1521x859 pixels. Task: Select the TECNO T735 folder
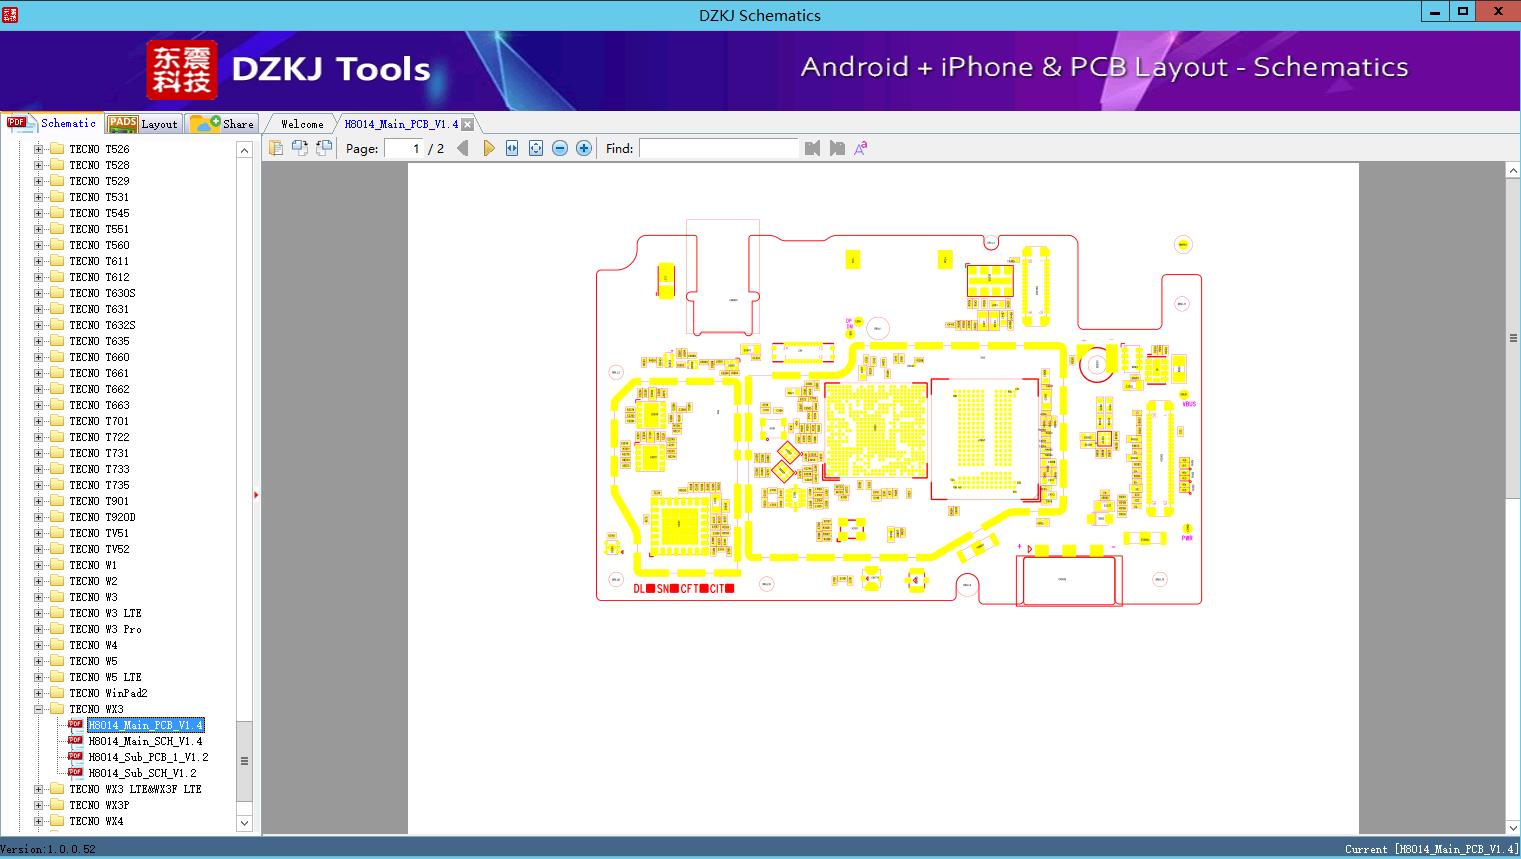tap(99, 485)
